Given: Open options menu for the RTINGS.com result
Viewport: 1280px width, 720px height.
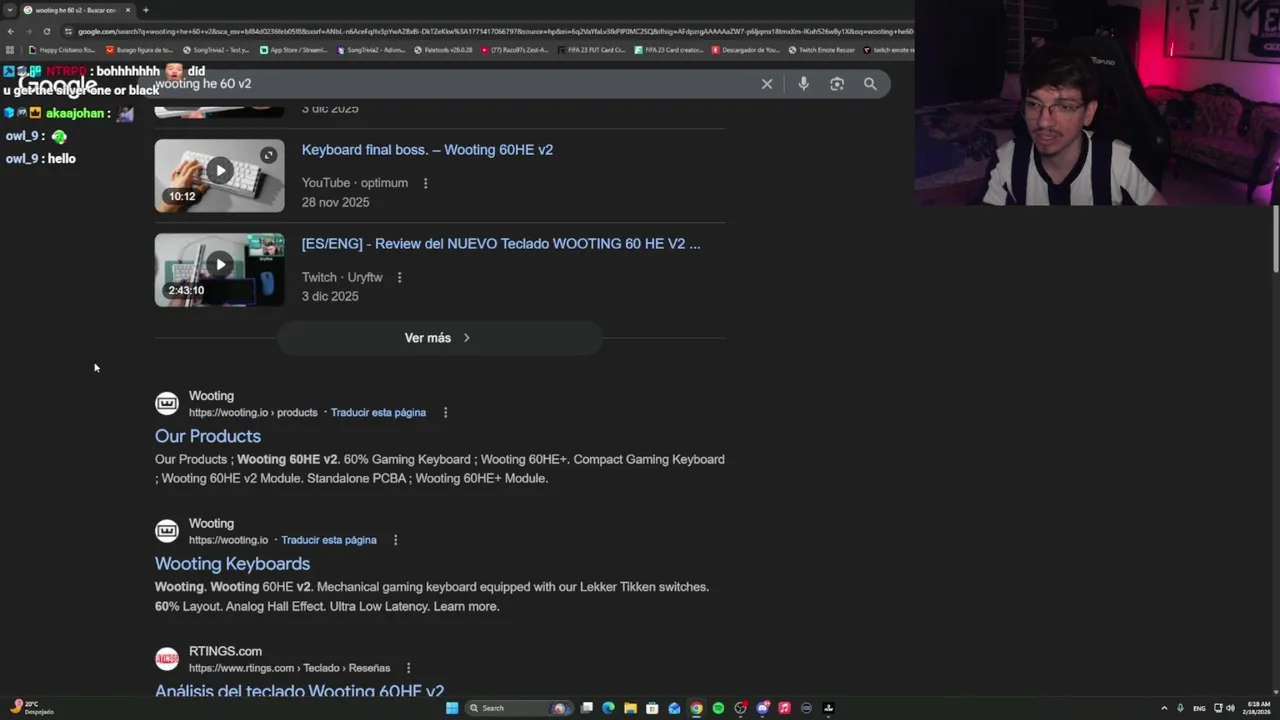Looking at the screenshot, I should [x=408, y=668].
